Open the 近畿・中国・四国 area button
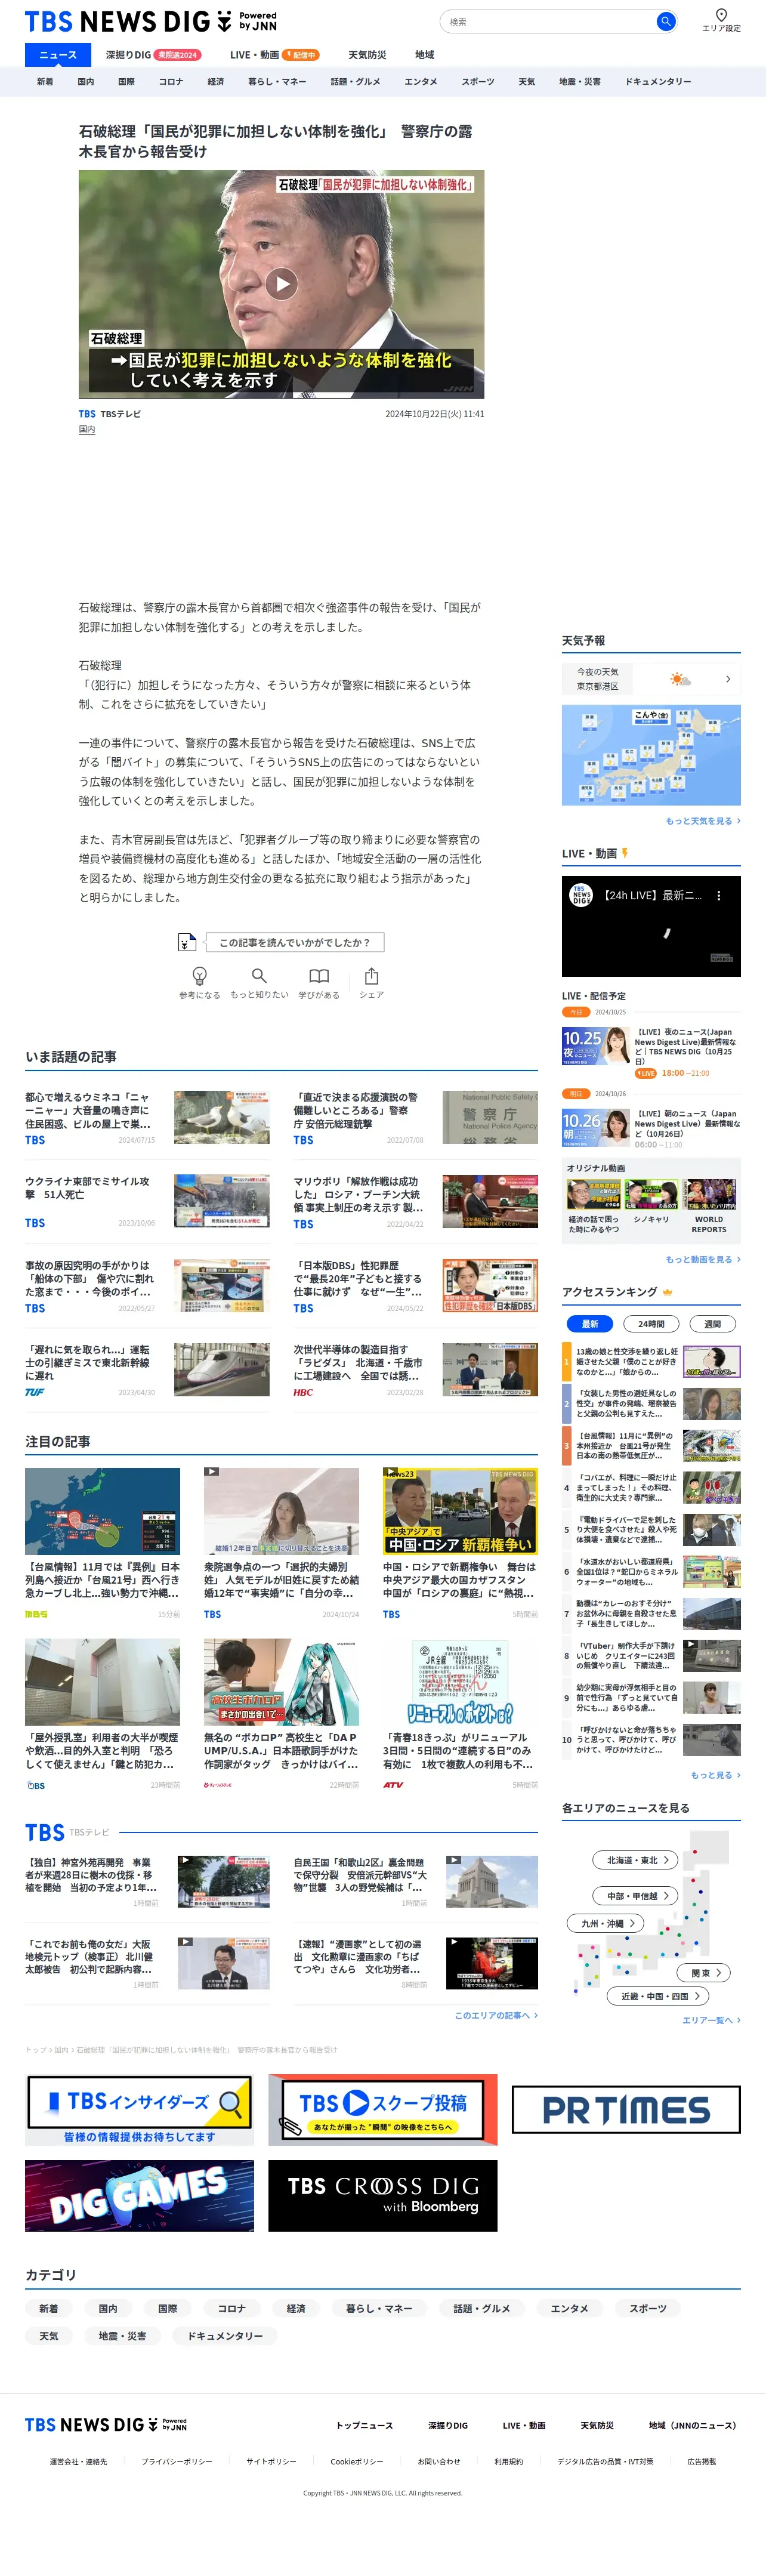This screenshot has height=2576, width=766. [658, 1996]
